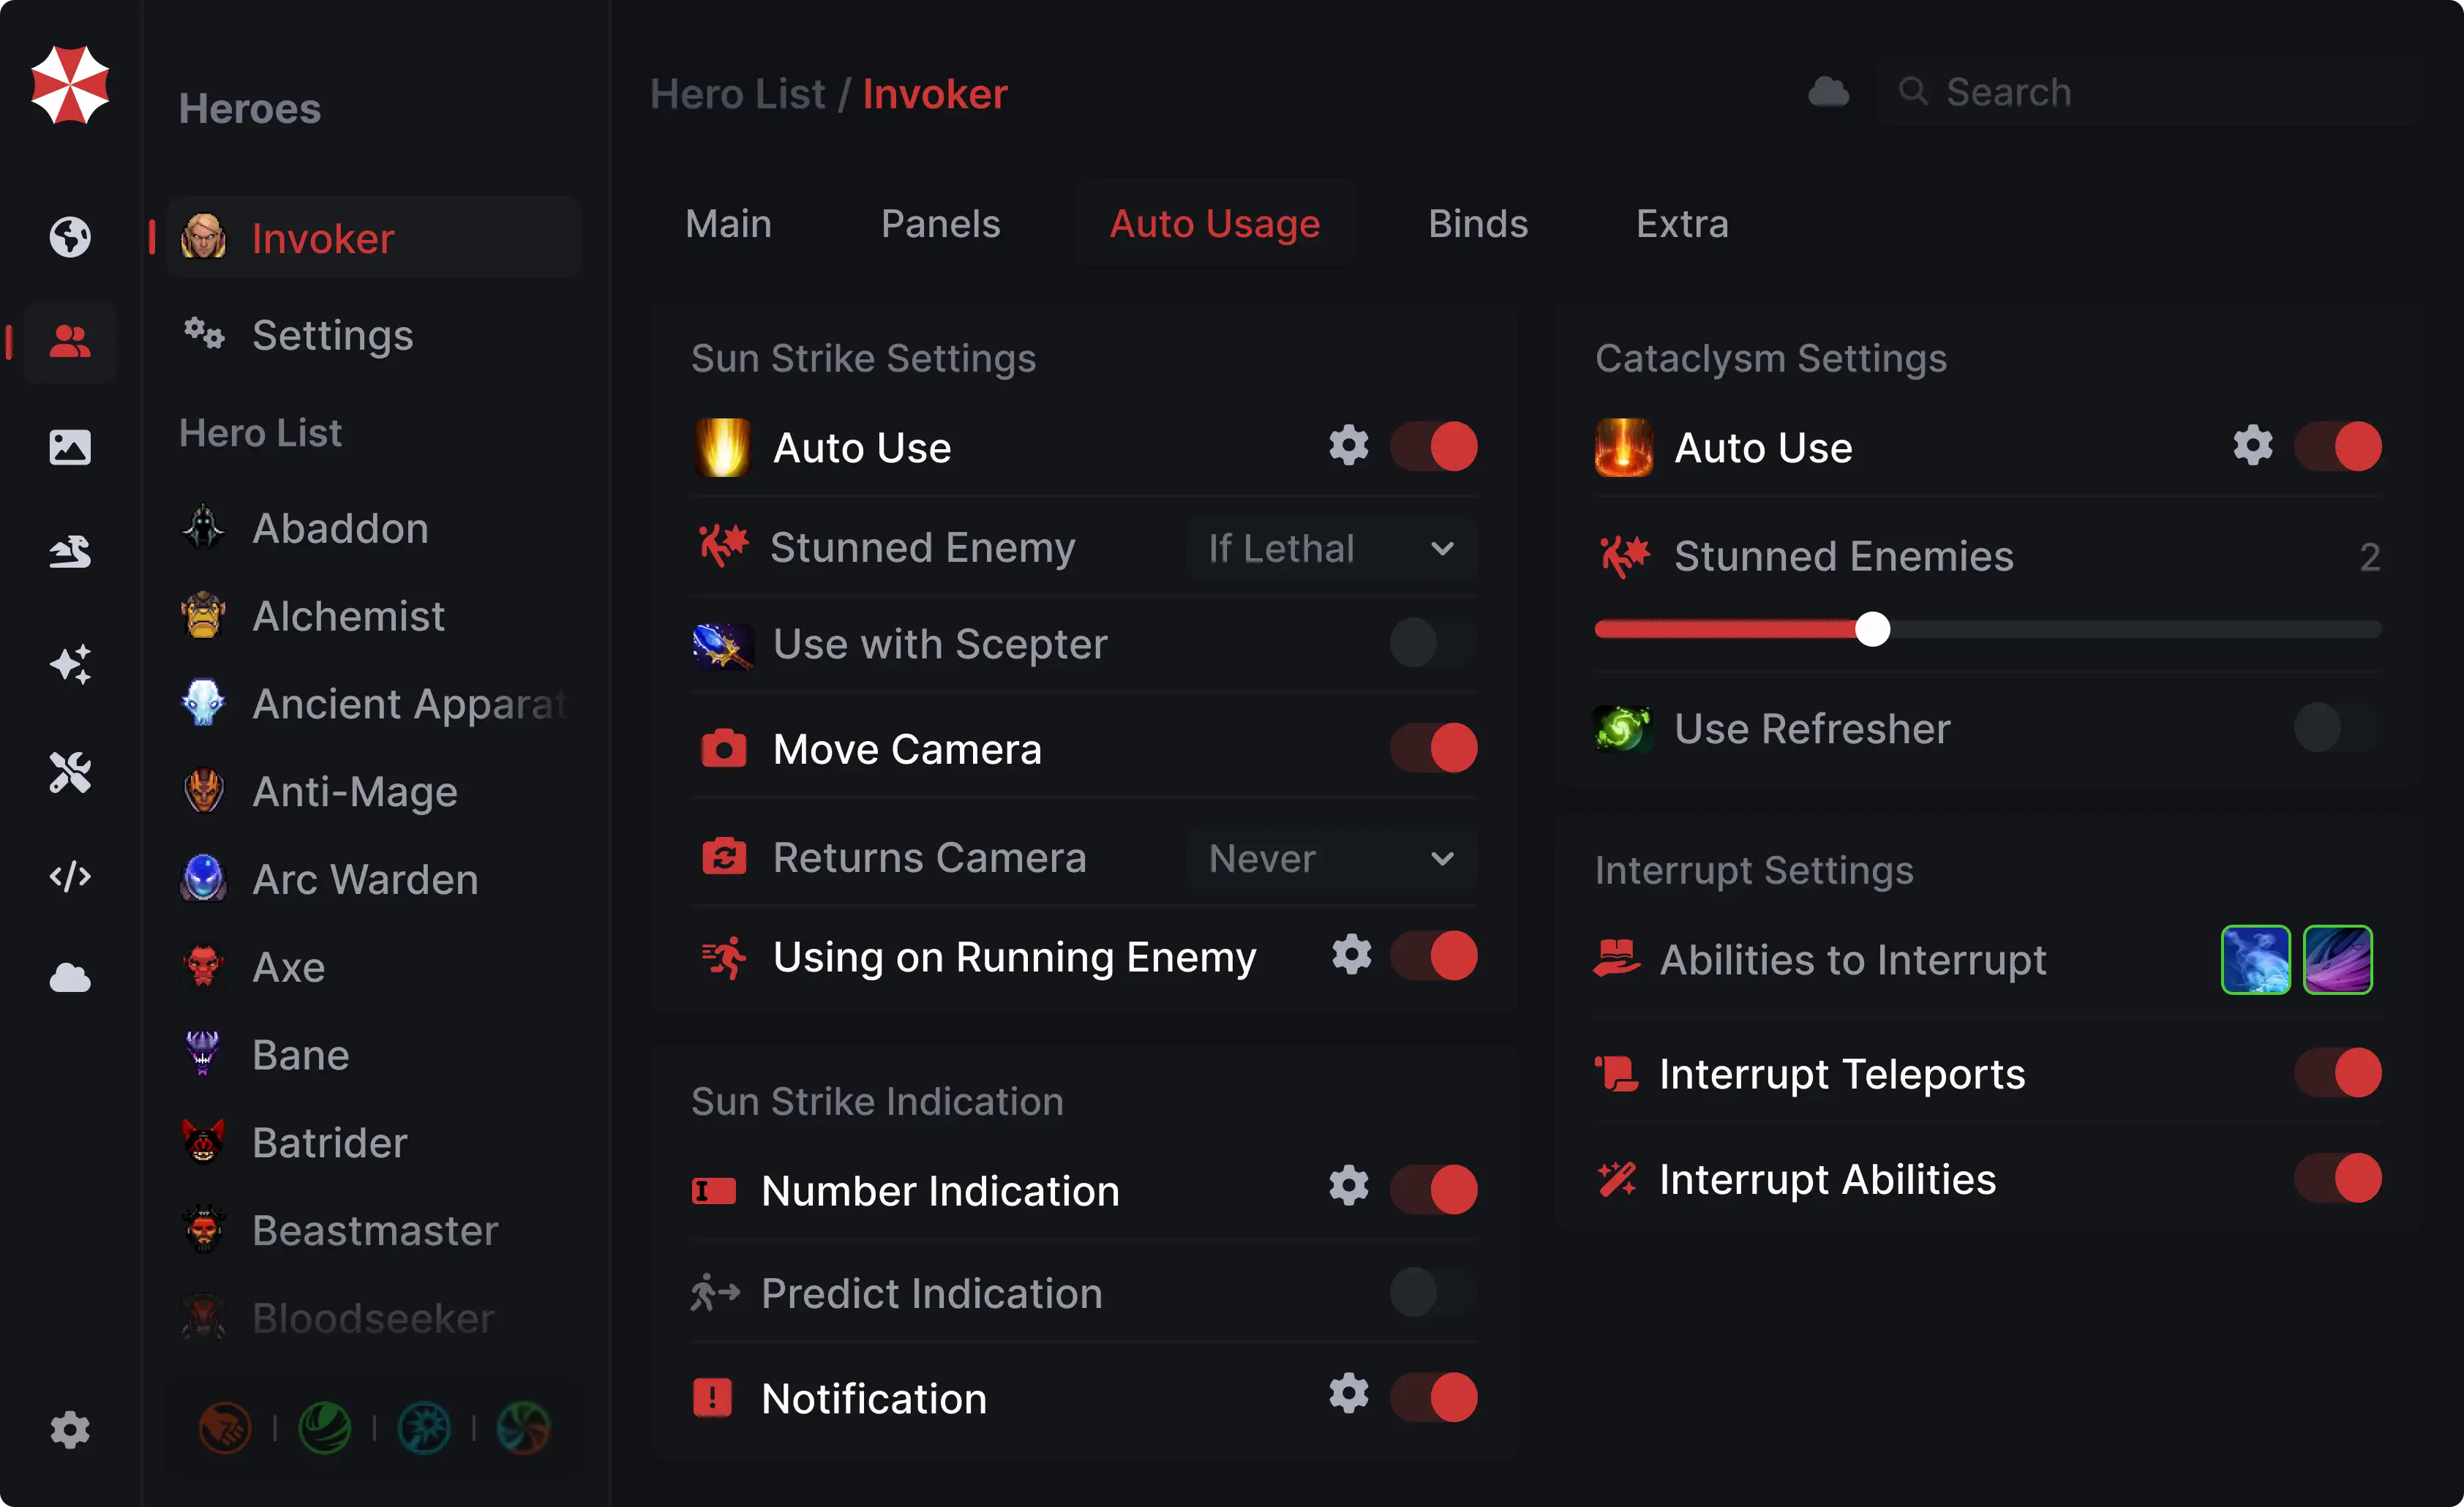Image resolution: width=2464 pixels, height=1507 pixels.
Task: Open gear settings for Cataclysm Auto Use
Action: (x=2252, y=446)
